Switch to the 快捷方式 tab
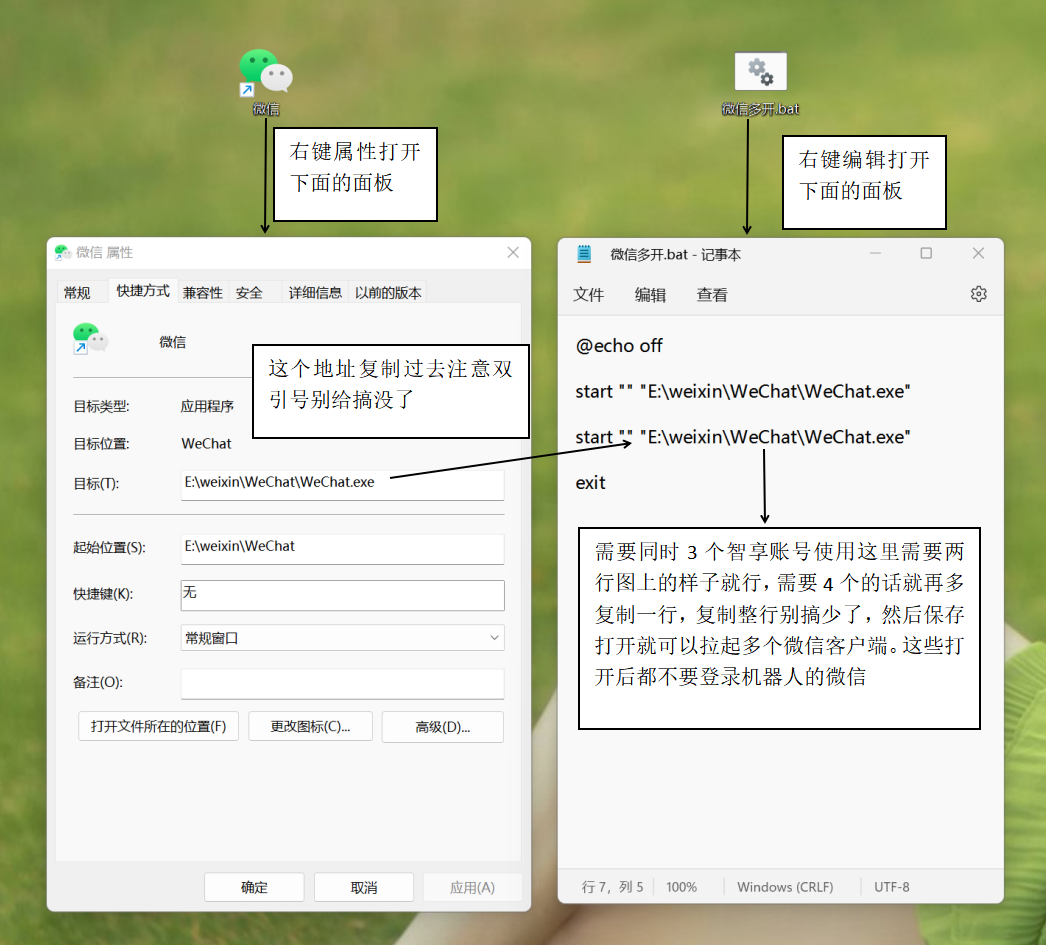This screenshot has width=1046, height=945. pos(143,291)
